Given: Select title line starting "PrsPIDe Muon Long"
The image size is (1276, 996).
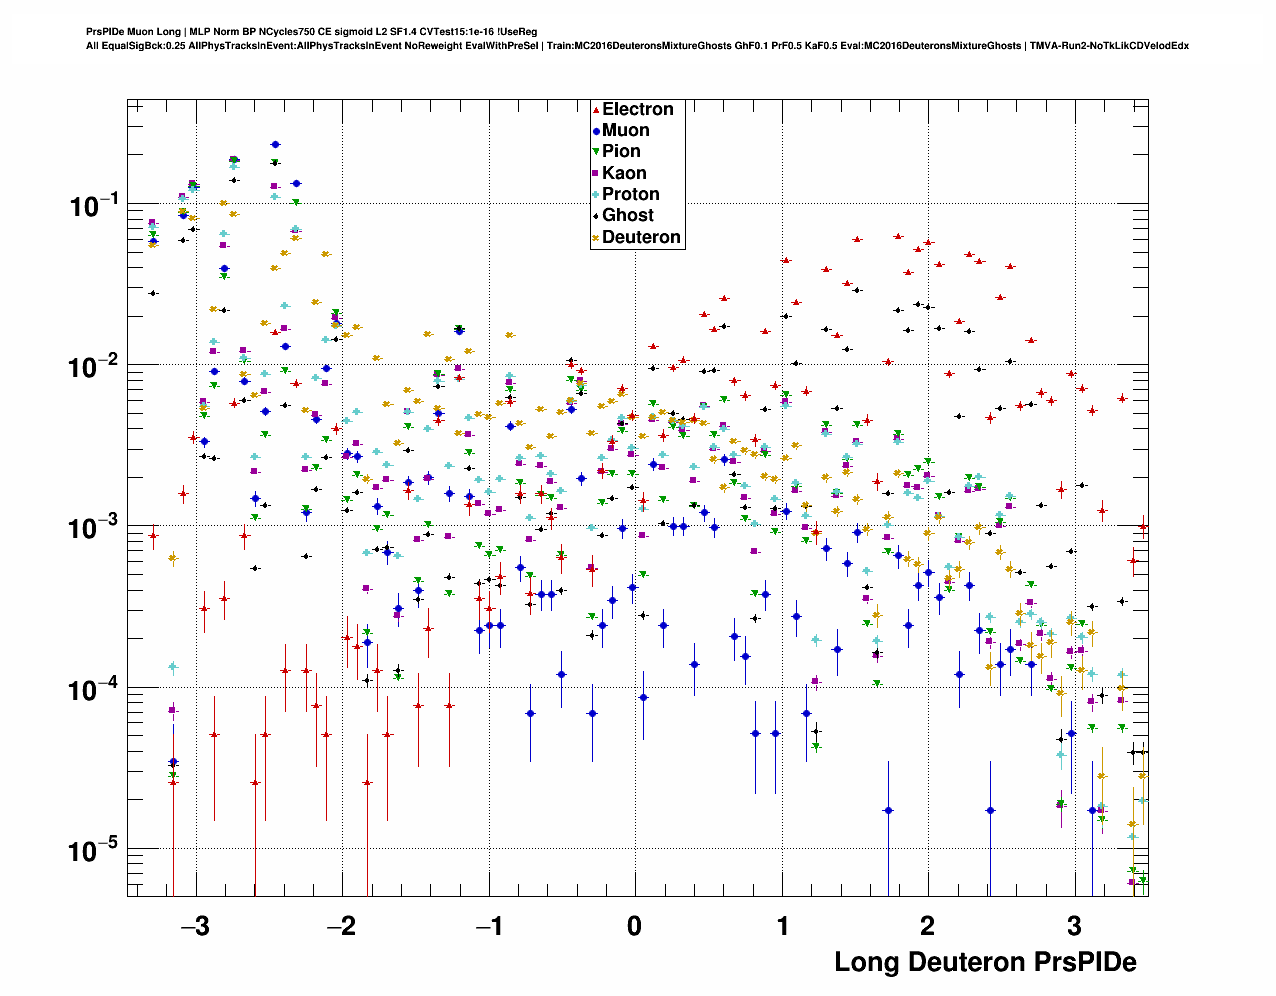Looking at the screenshot, I should click(x=312, y=32).
